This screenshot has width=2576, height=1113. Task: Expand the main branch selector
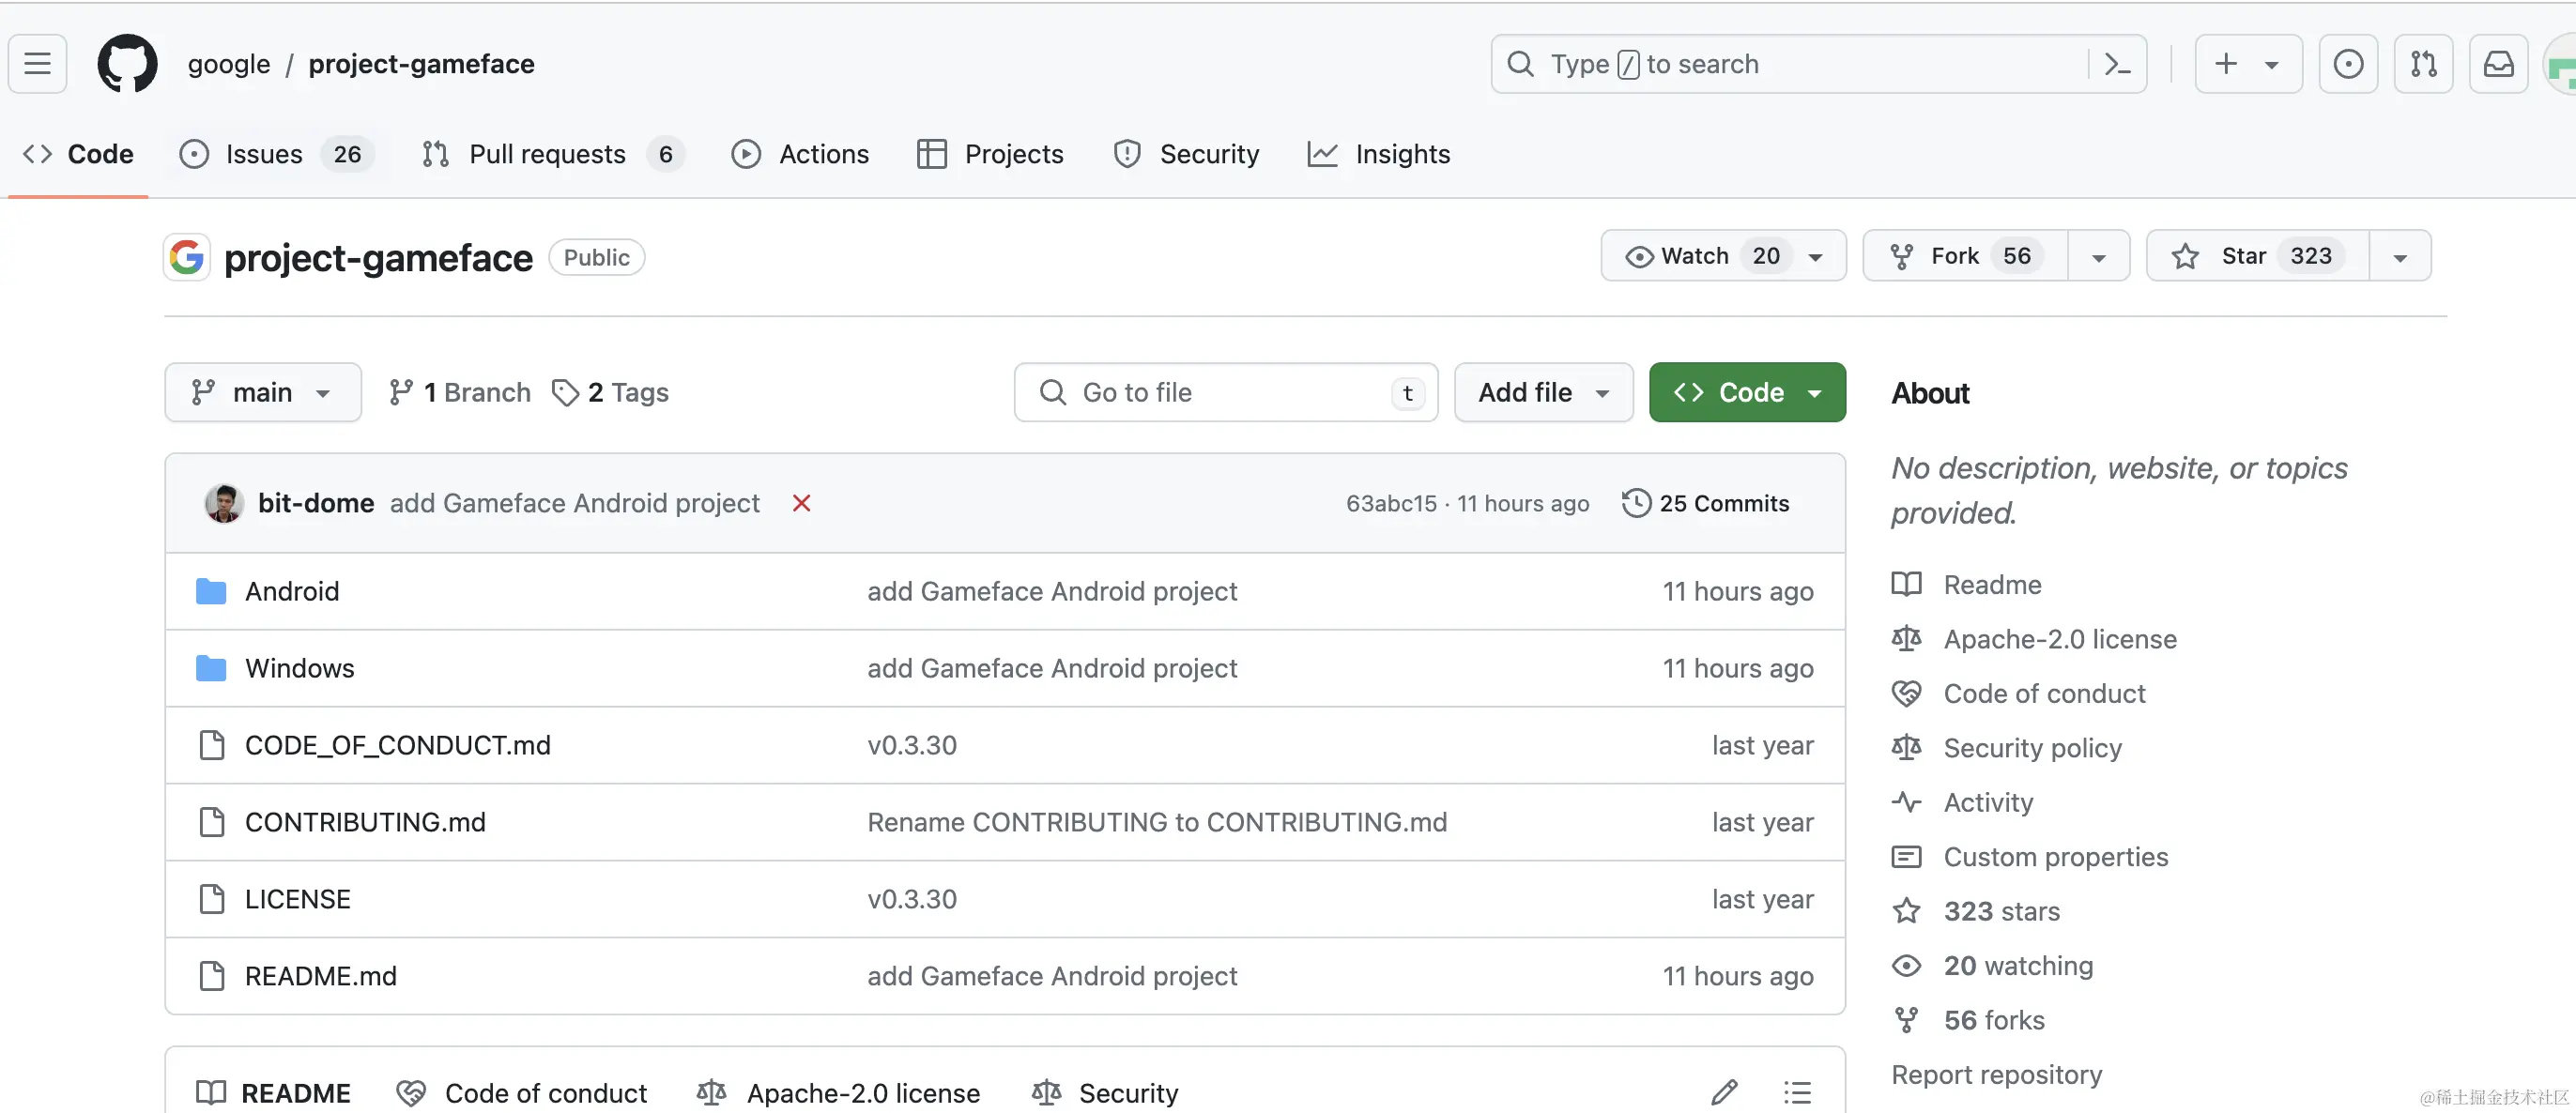(x=262, y=392)
